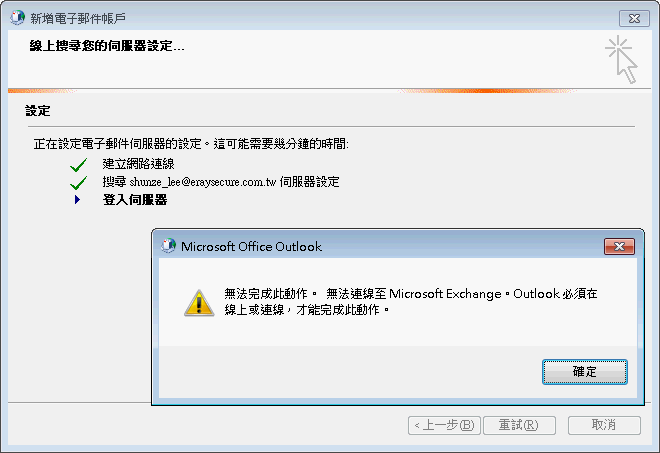Click the 建立網路連線 step label

point(138,164)
